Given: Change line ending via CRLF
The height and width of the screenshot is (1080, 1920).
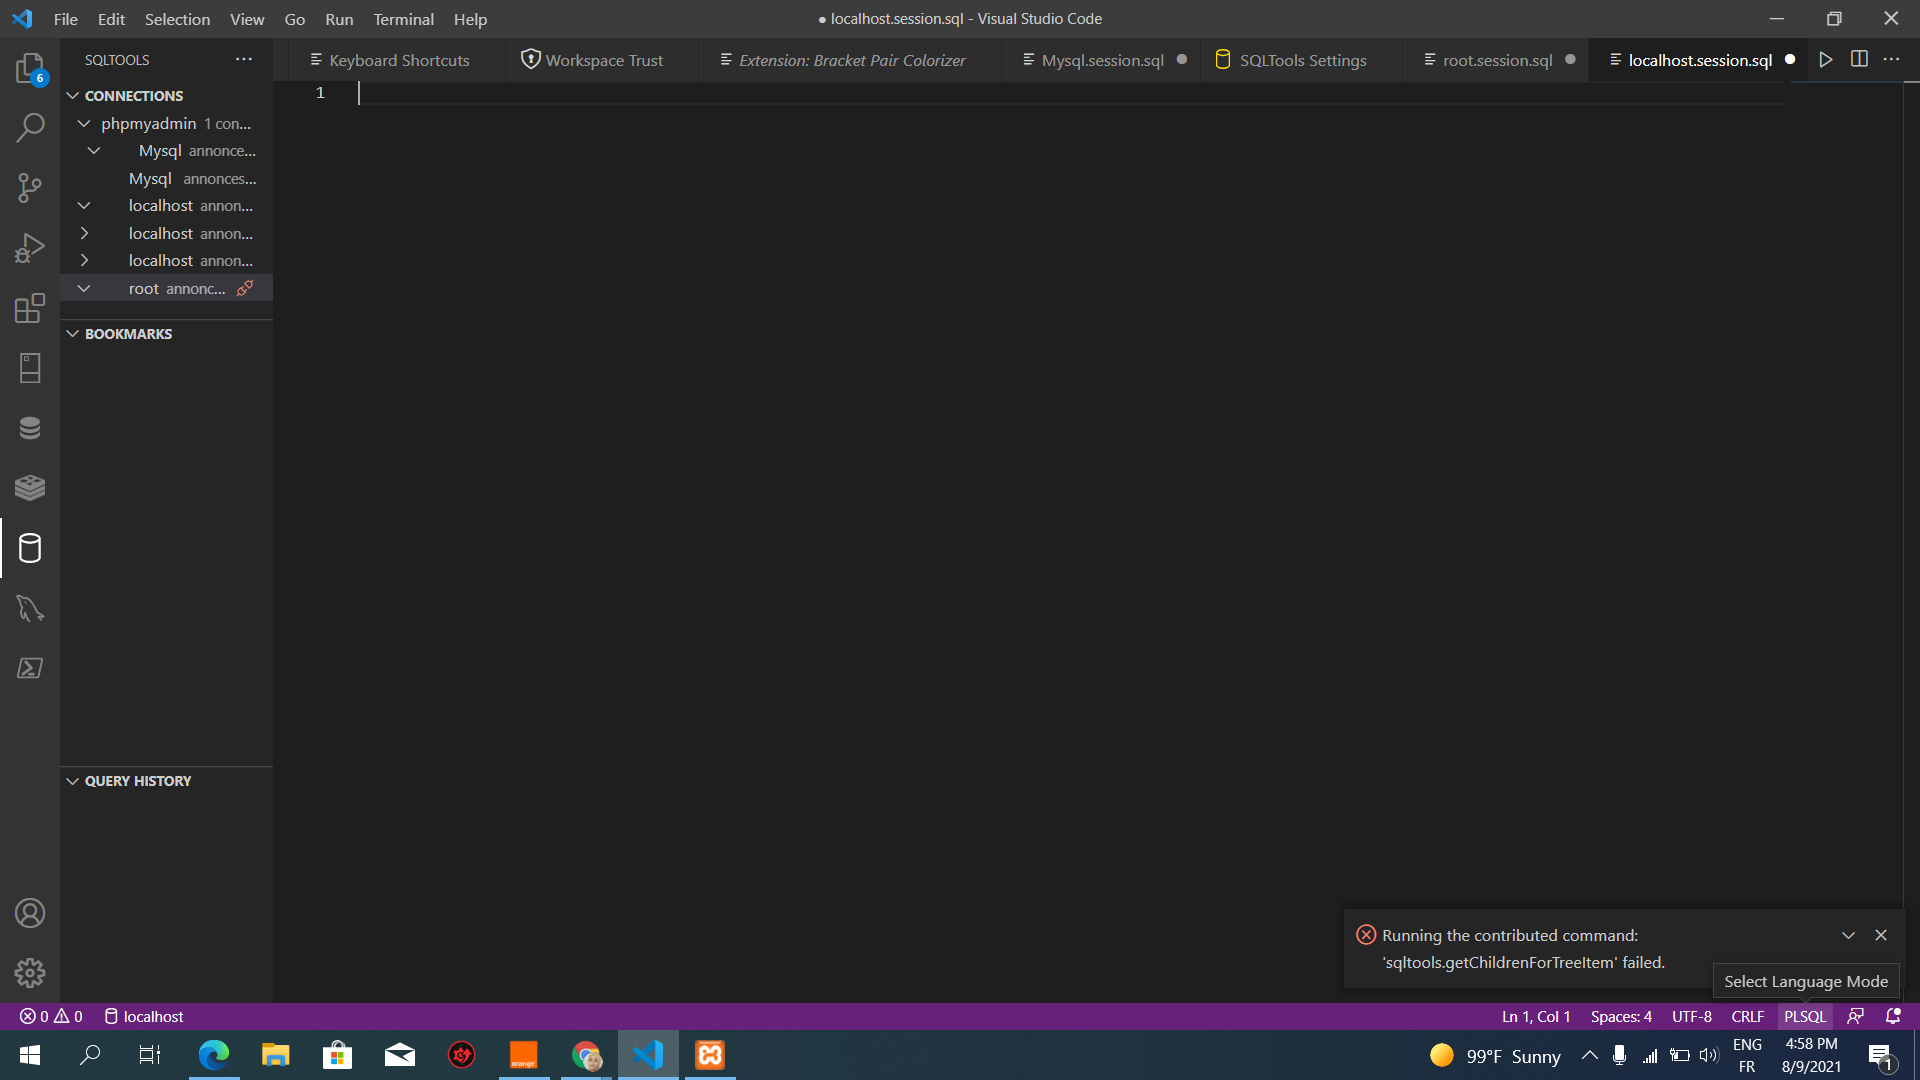Looking at the screenshot, I should pyautogui.click(x=1748, y=1016).
